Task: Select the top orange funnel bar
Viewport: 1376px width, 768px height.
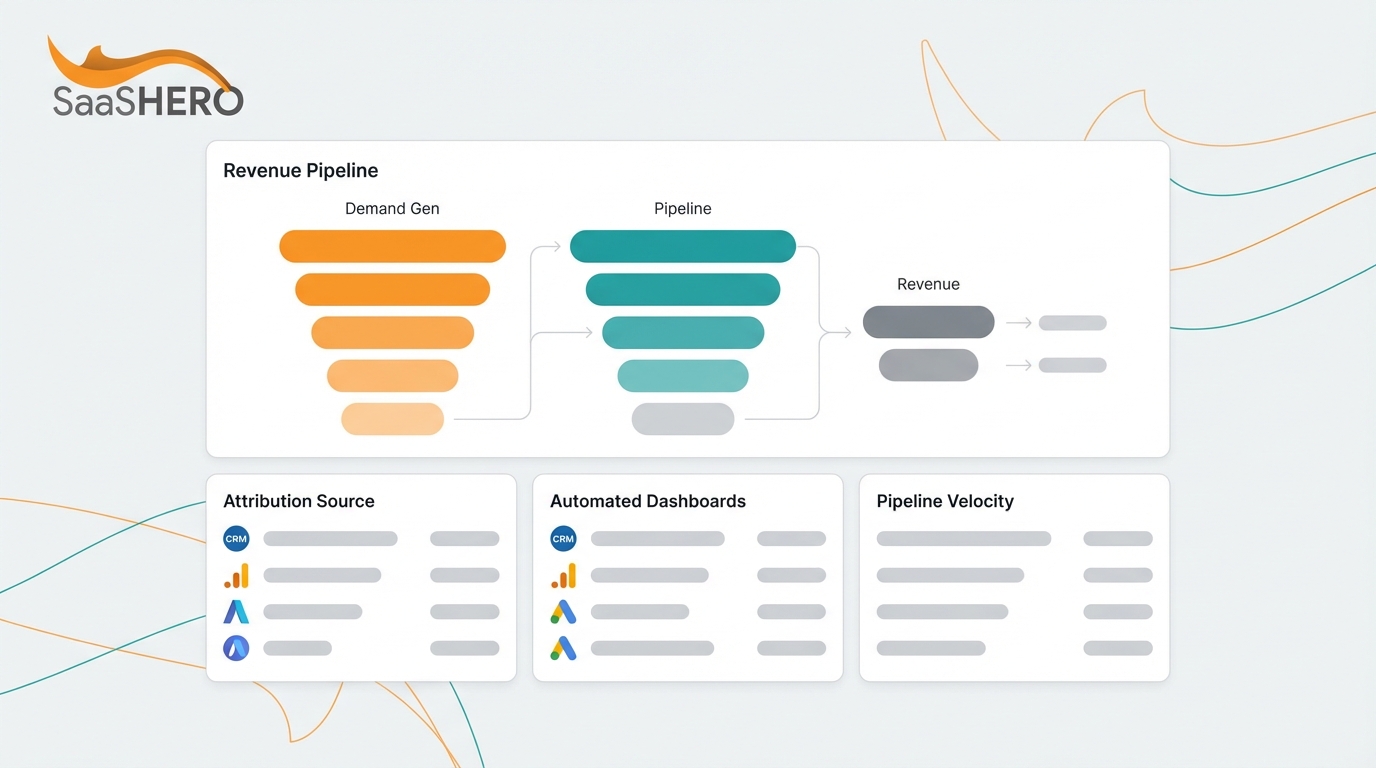Action: click(392, 246)
